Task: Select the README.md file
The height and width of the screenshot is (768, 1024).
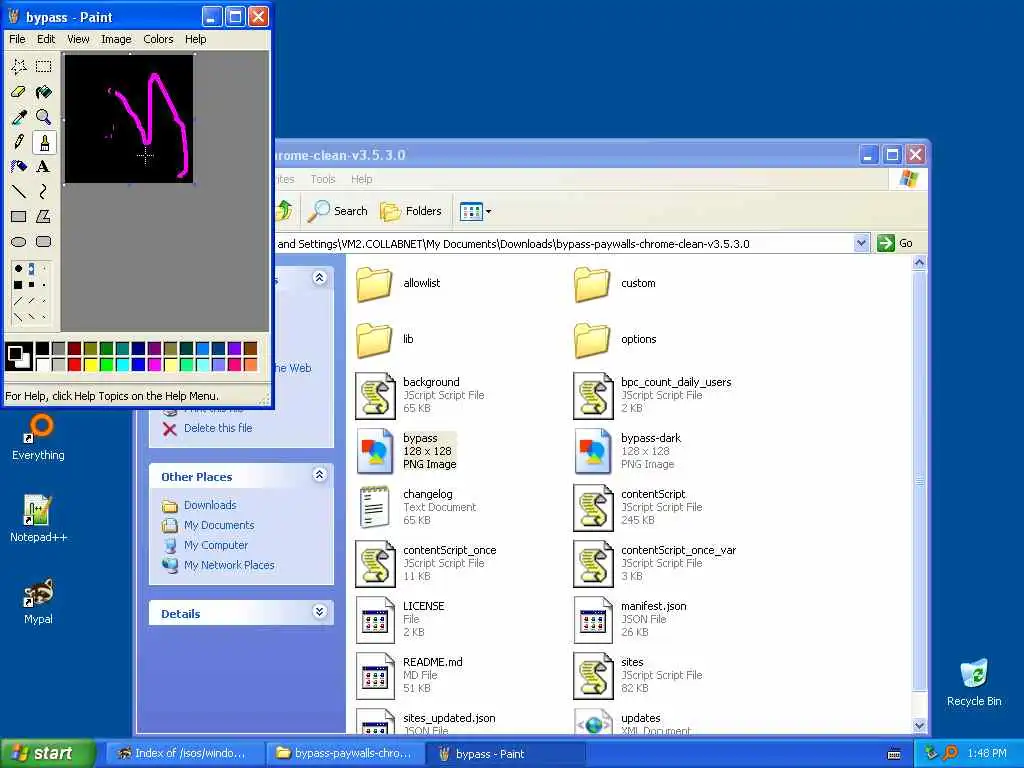Action: pyautogui.click(x=409, y=675)
